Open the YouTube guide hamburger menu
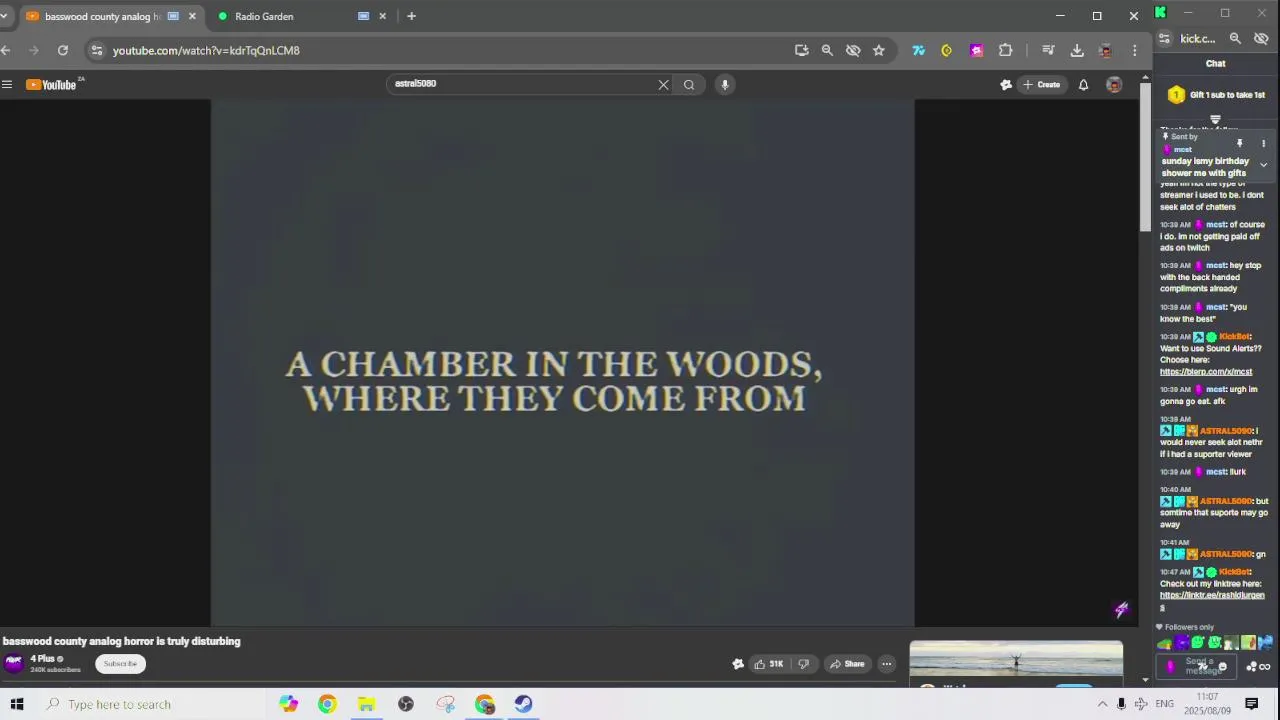This screenshot has height=720, width=1280. click(x=7, y=85)
